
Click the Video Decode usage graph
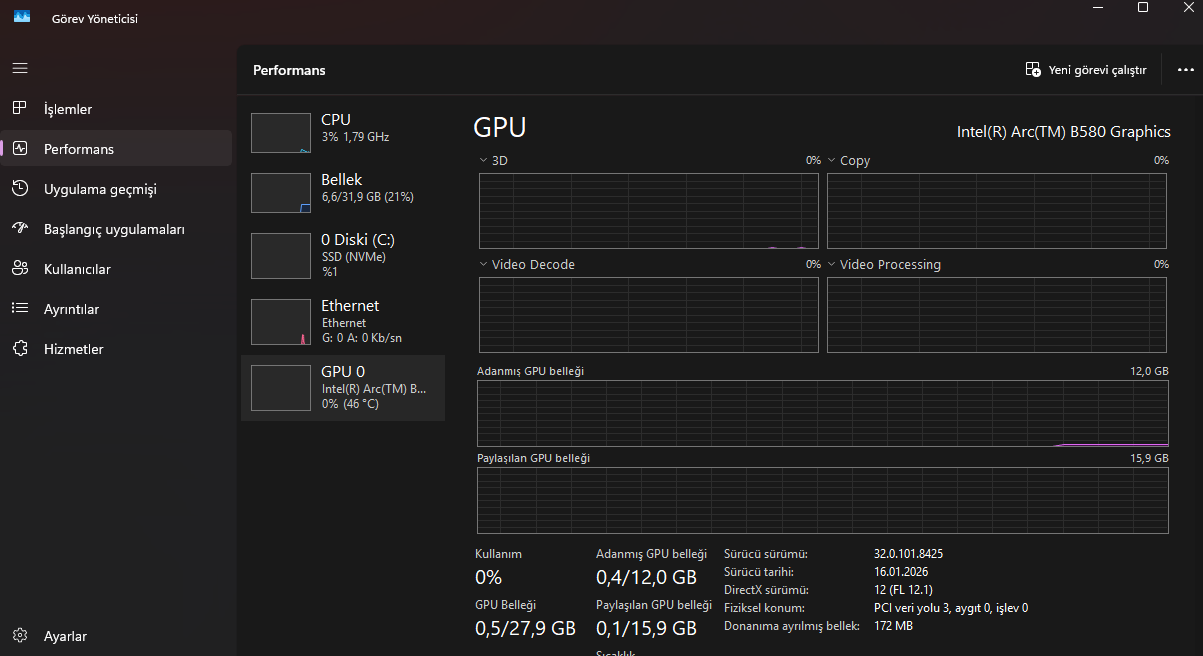click(x=648, y=315)
